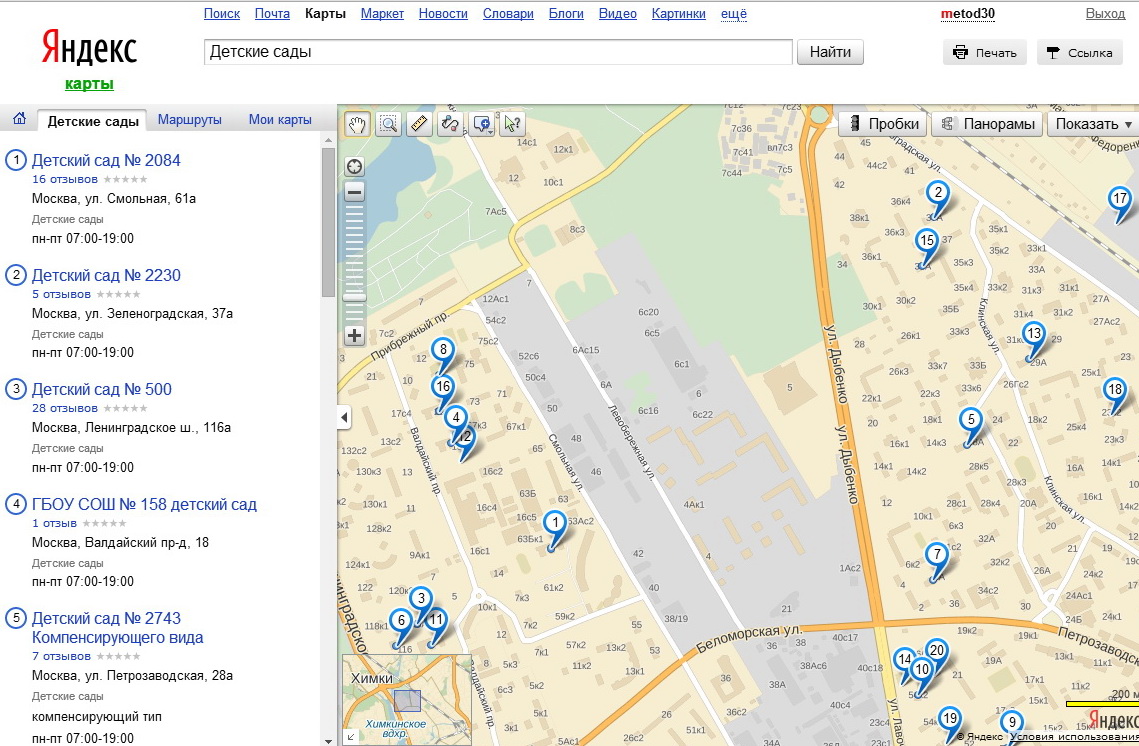
Task: Open Детский сад № 2084 result link
Action: [x=106, y=160]
